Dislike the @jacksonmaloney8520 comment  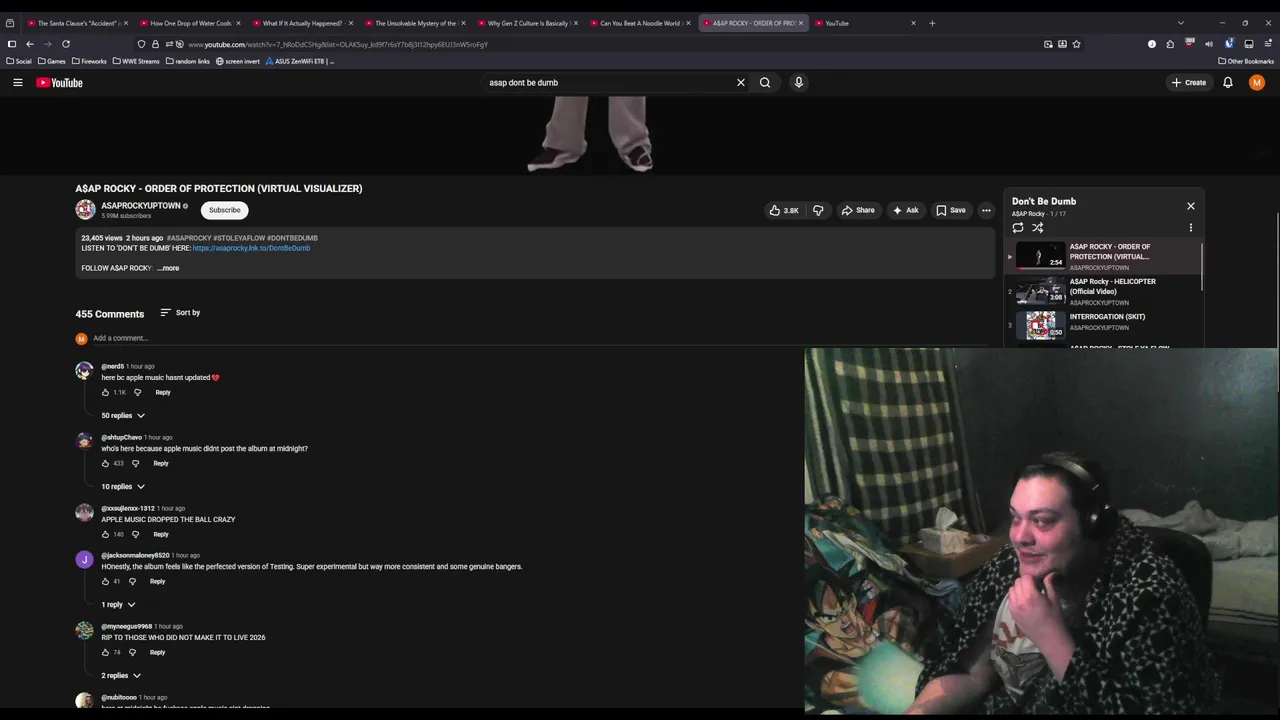132,582
